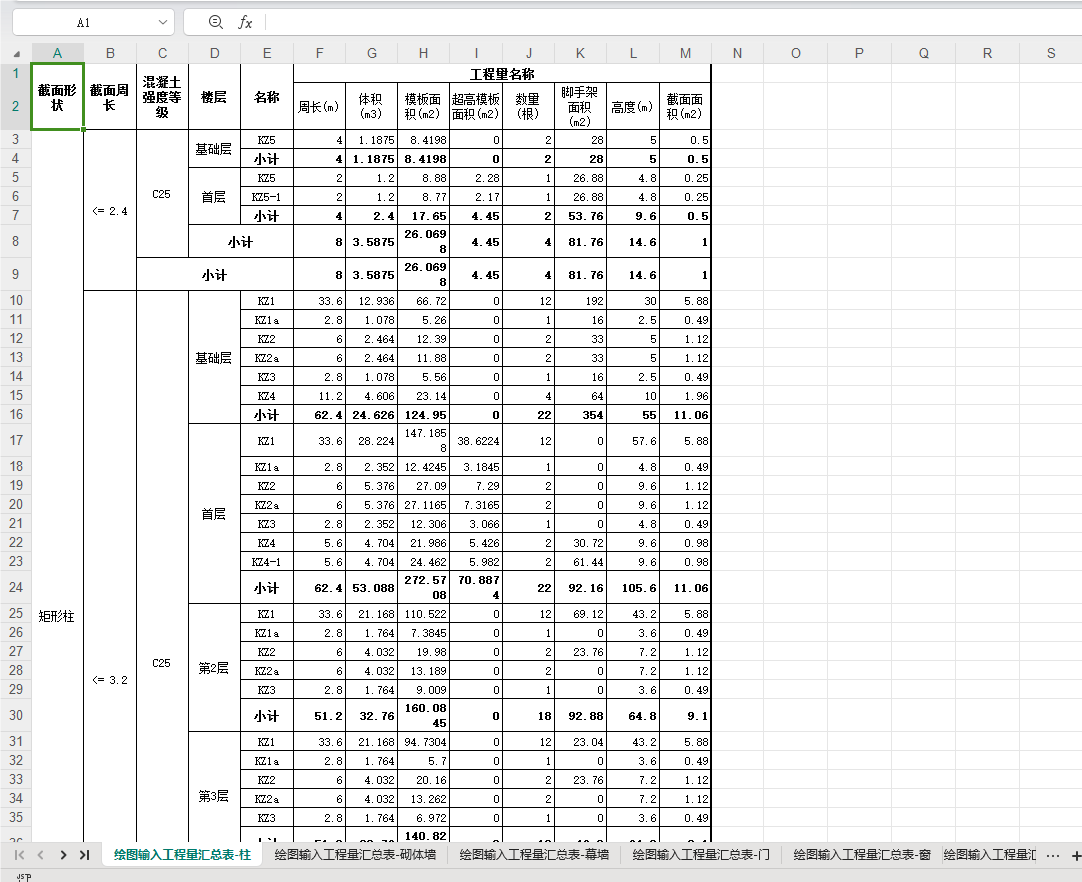Screen dimensions: 1082x882
Task: Click the 体积(m3) header cell
Action: [371, 107]
